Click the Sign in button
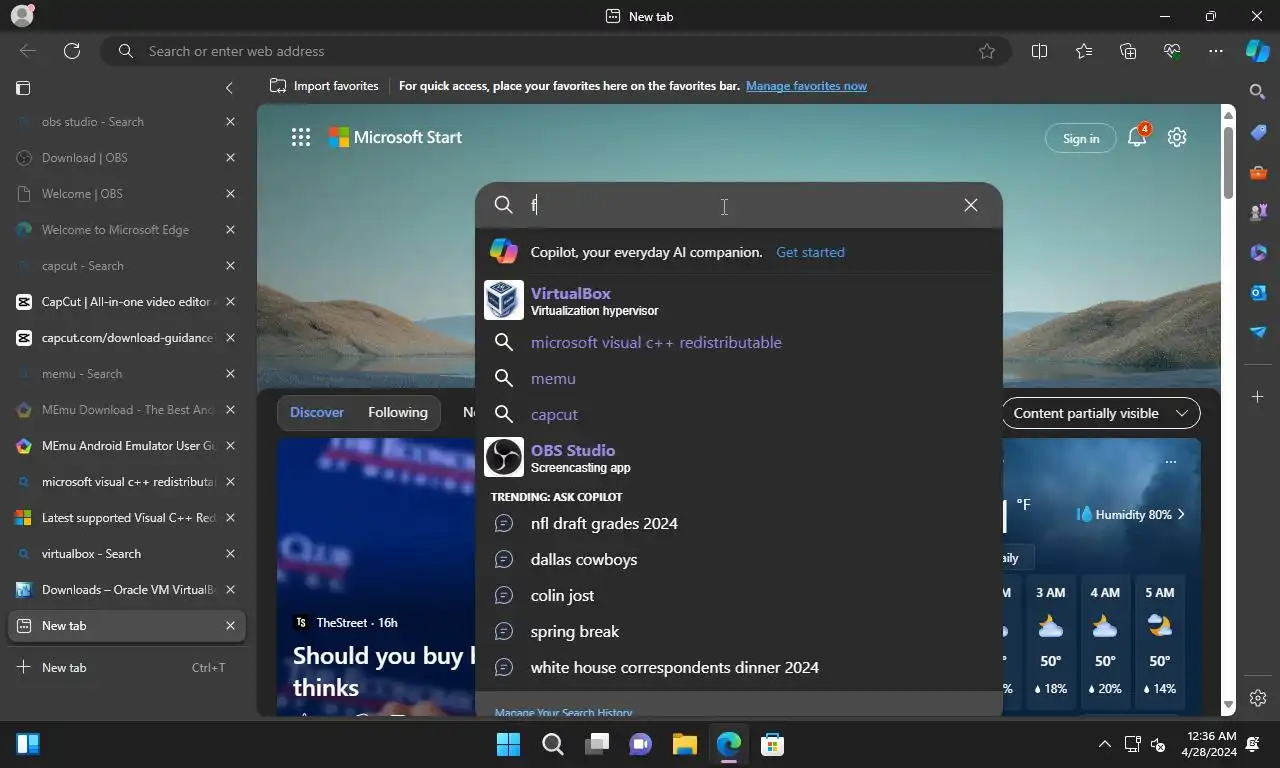The height and width of the screenshot is (768, 1280). pos(1081,138)
